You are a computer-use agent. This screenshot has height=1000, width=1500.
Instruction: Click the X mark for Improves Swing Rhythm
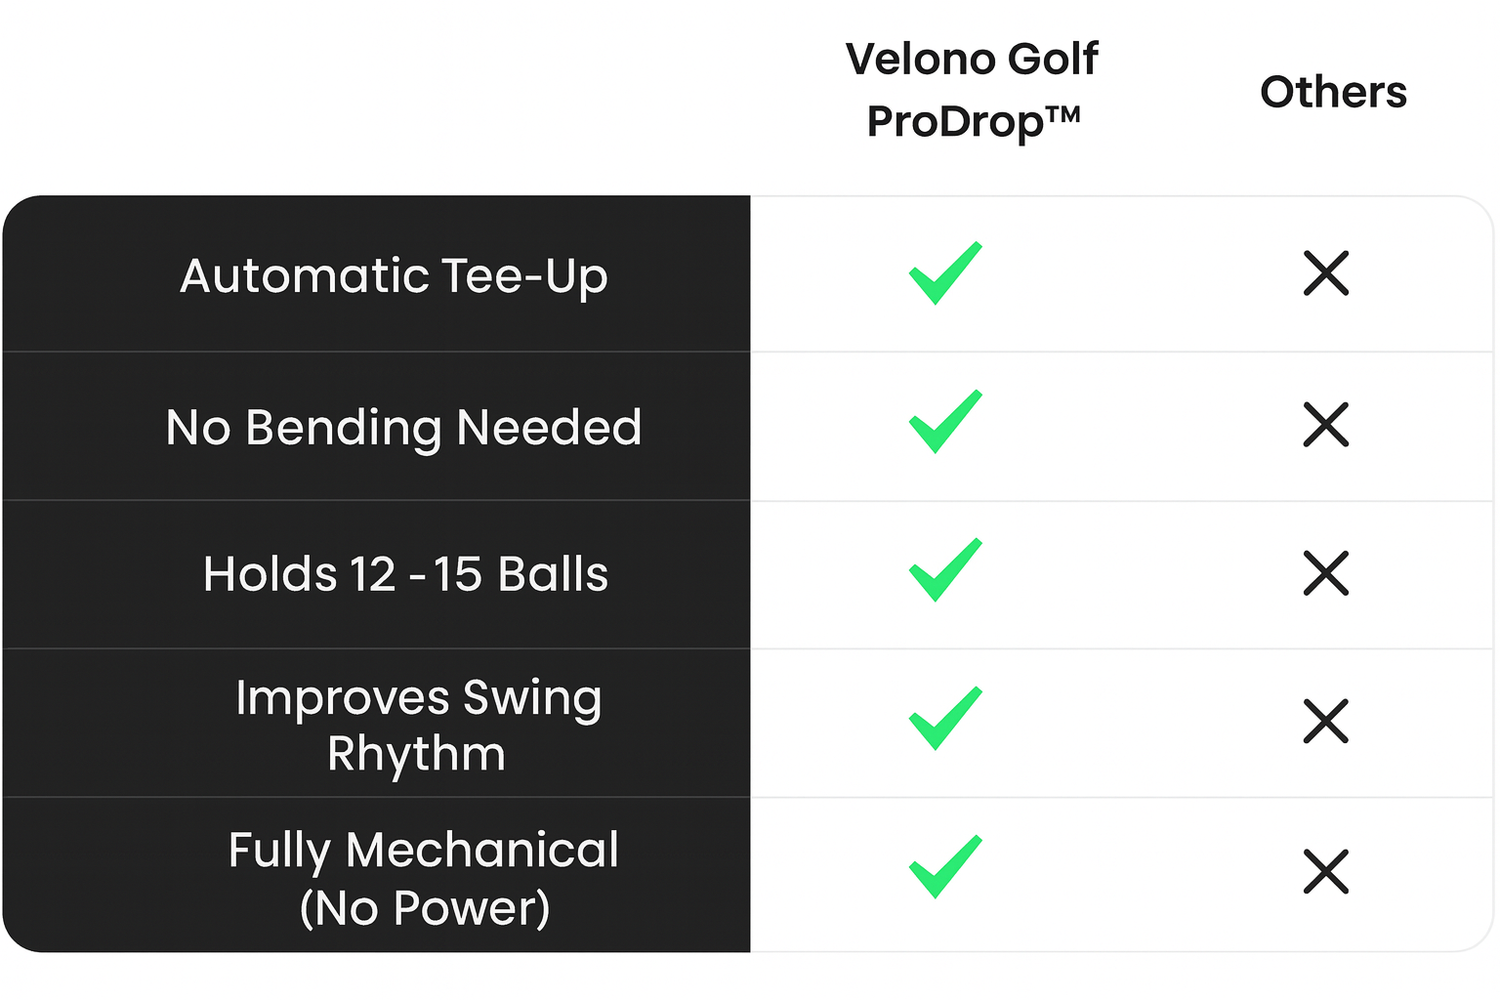[x=1326, y=722]
